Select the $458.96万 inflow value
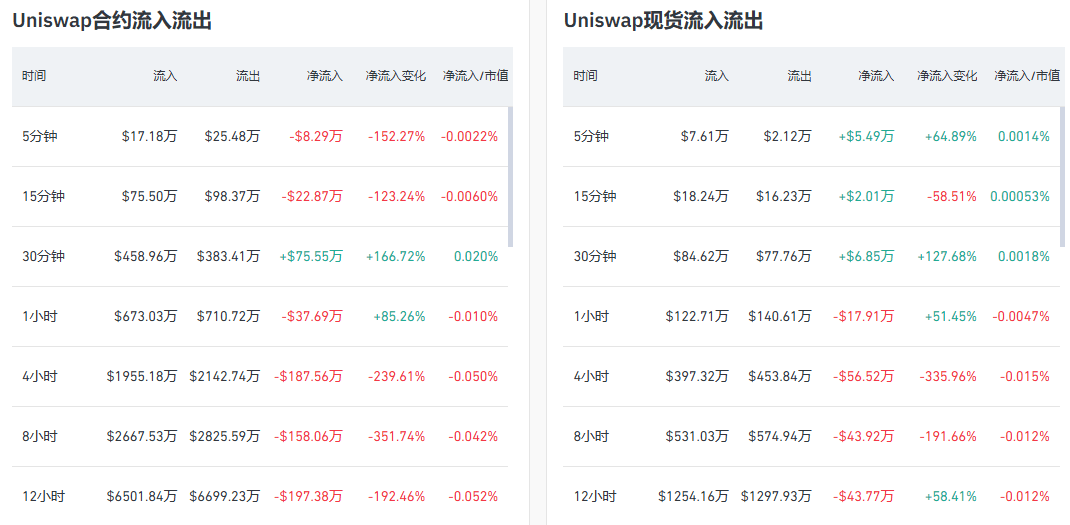Viewport: 1070px width, 525px height. 146,257
